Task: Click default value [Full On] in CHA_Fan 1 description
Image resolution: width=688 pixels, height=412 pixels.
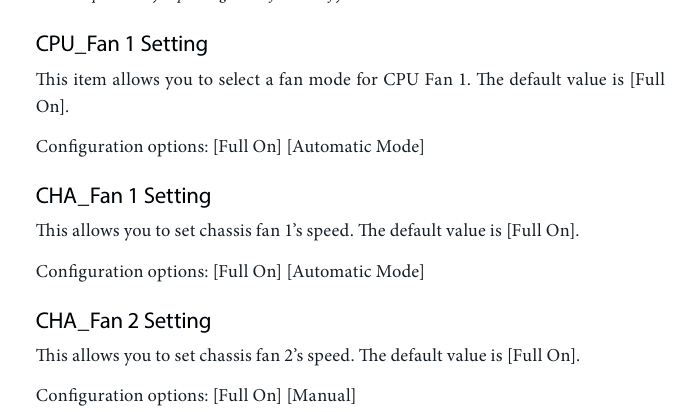Action: pyautogui.click(x=541, y=231)
